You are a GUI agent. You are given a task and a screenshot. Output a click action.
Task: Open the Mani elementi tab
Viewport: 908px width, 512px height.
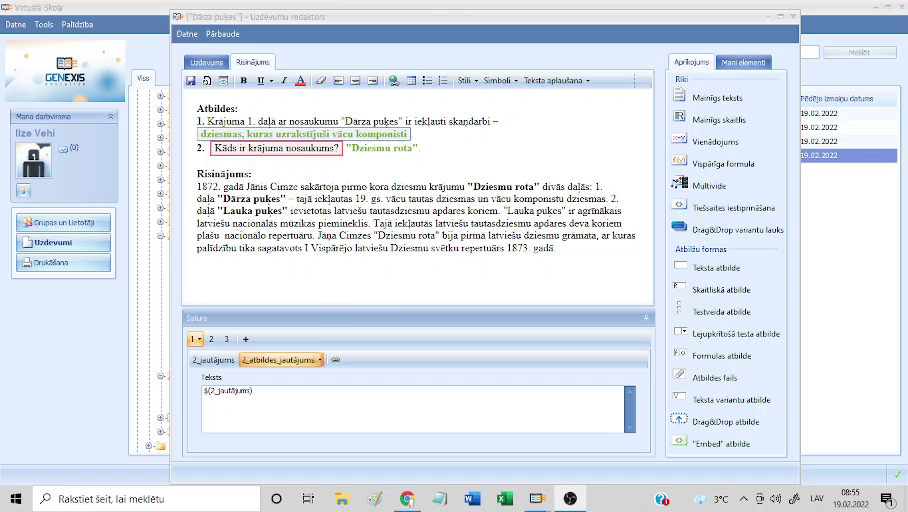[744, 62]
